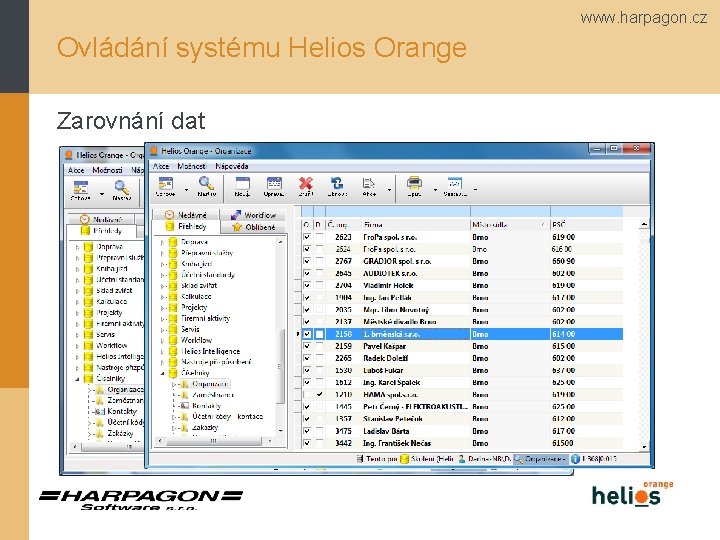Click the tree panel horizontal scrollbar
Screen dimensions: 720x540
214,441
